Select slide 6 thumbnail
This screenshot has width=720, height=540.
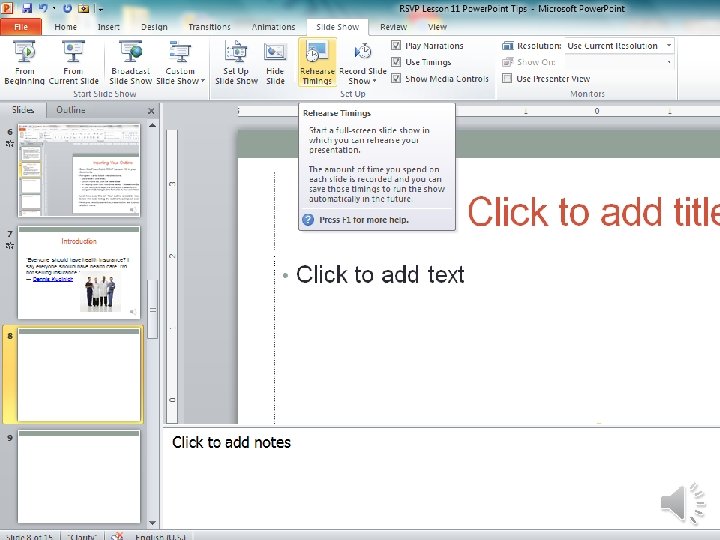(x=79, y=170)
